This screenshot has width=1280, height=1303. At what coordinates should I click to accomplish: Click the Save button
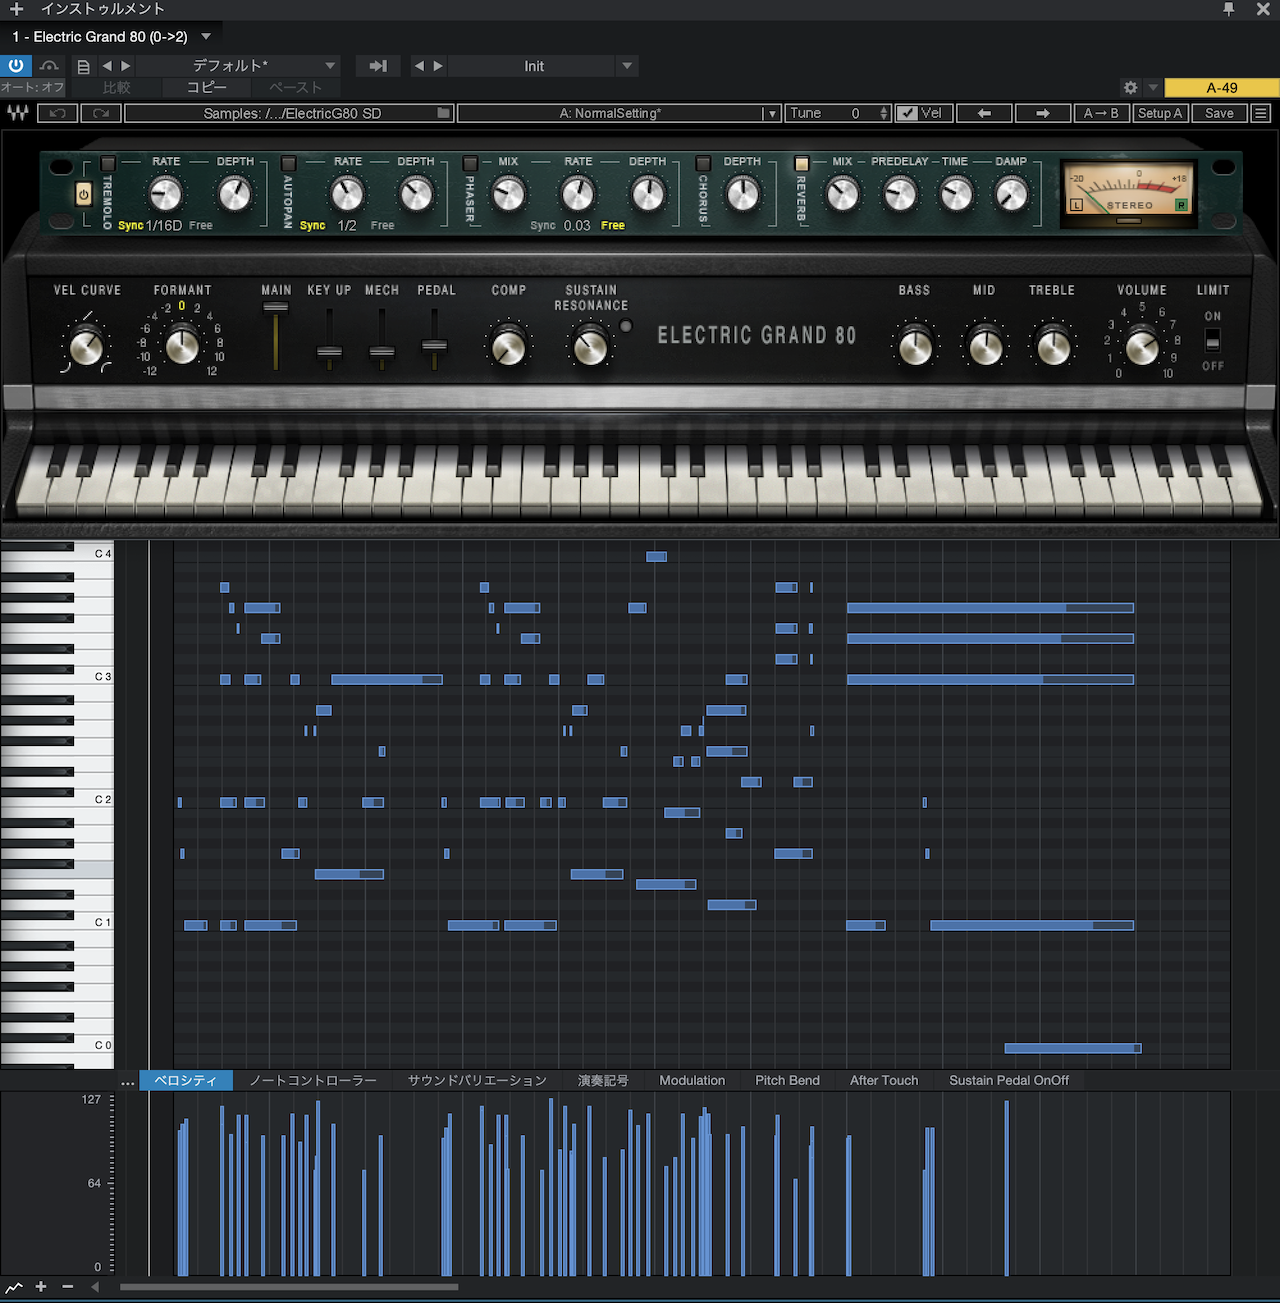point(1219,113)
